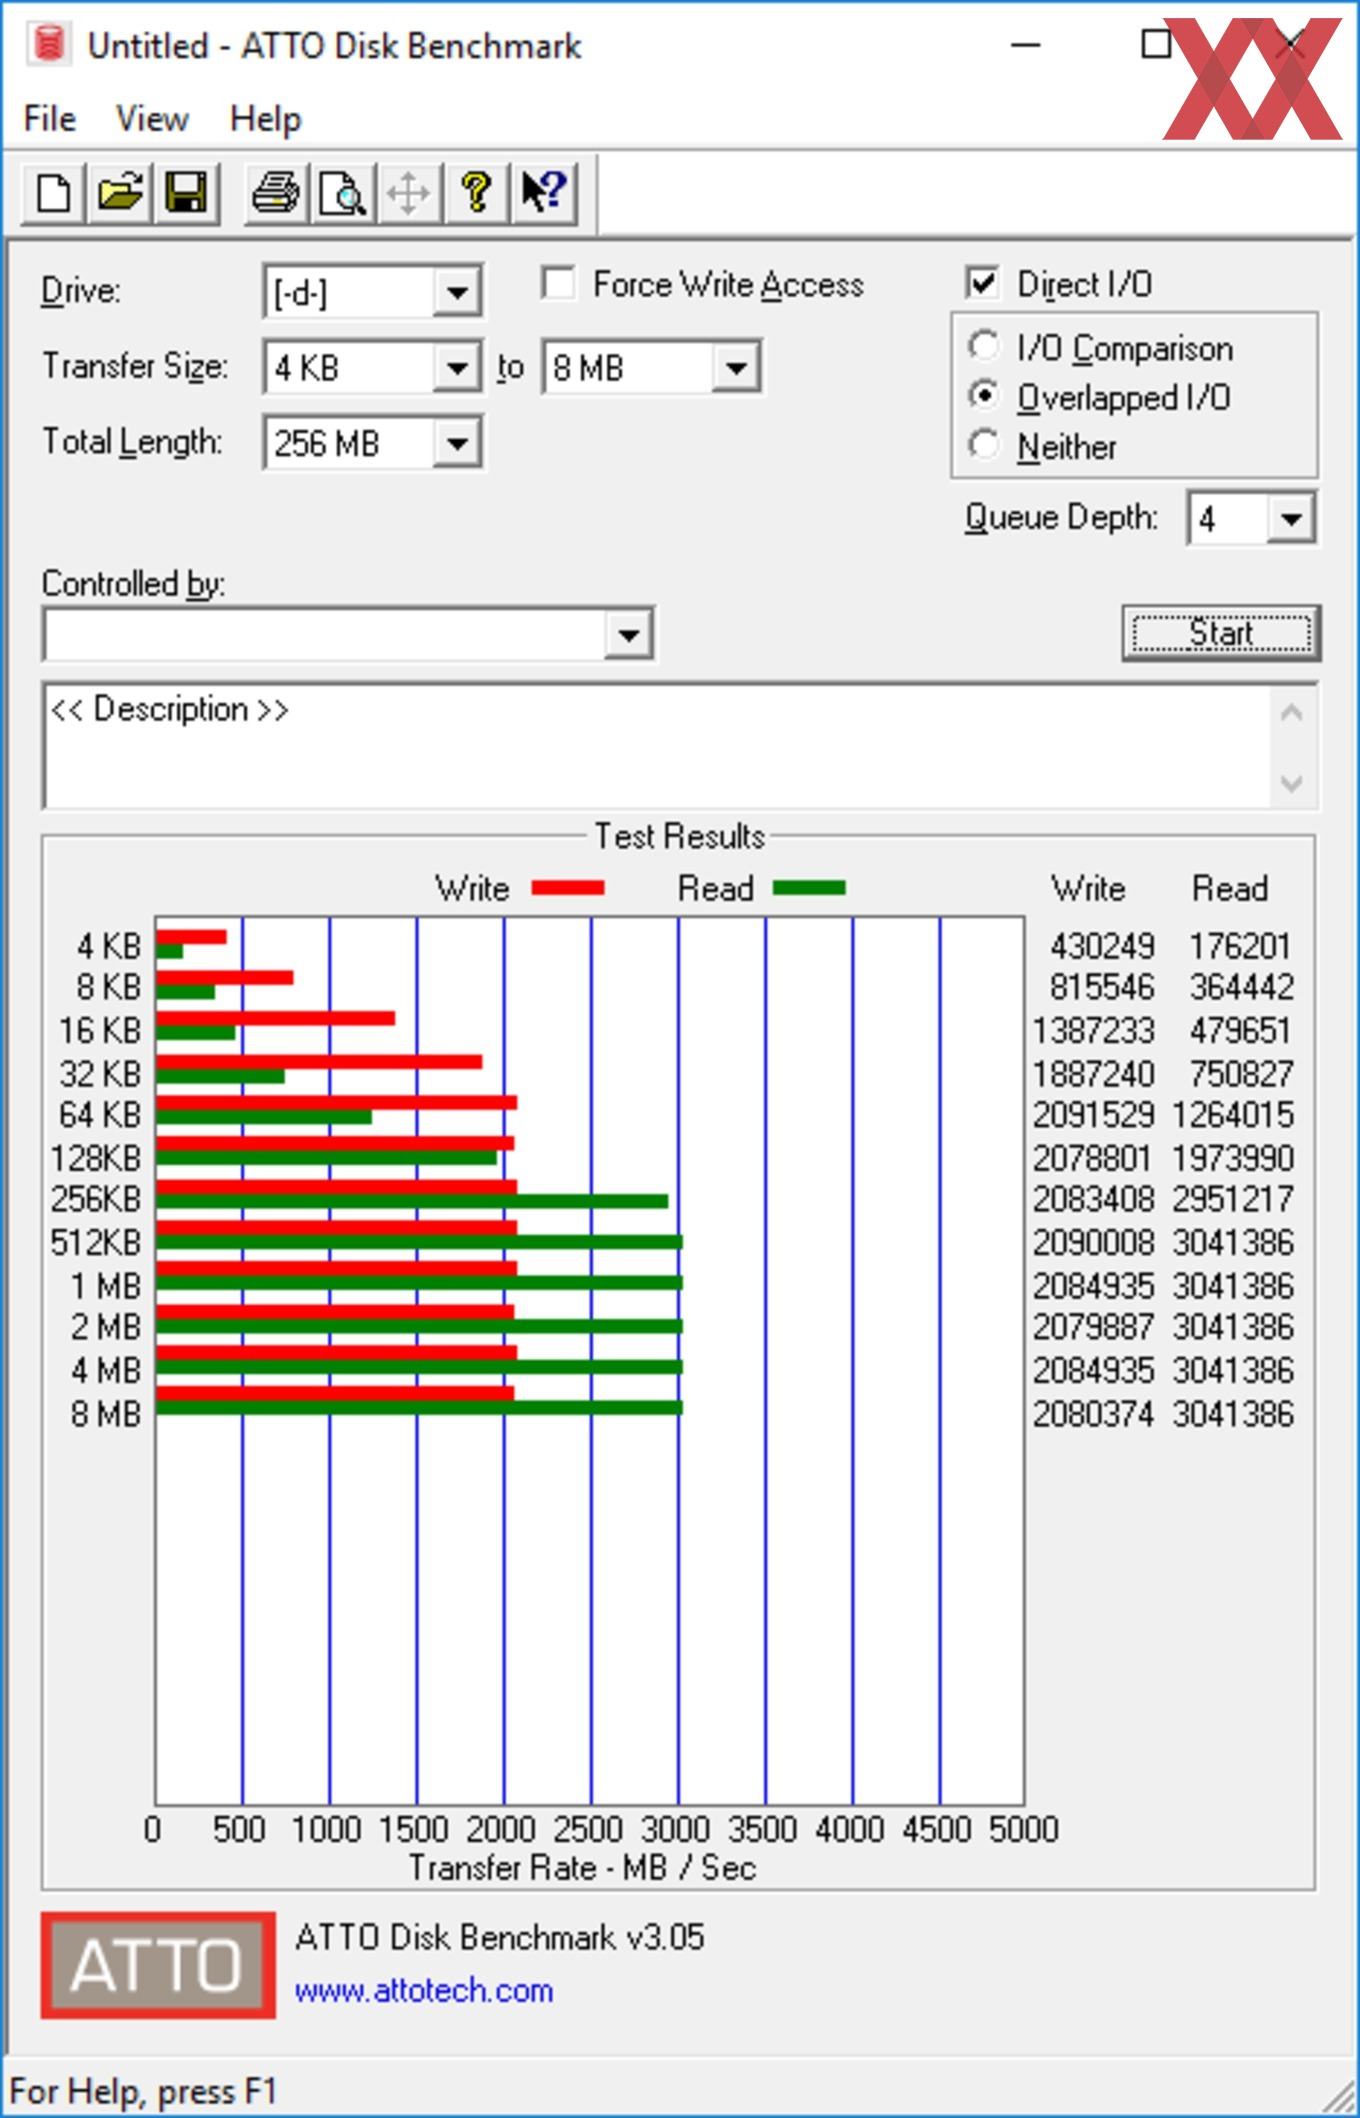Viewport: 1360px width, 2118px height.
Task: Click the 512KB write value 2090008
Action: pyautogui.click(x=1094, y=1243)
